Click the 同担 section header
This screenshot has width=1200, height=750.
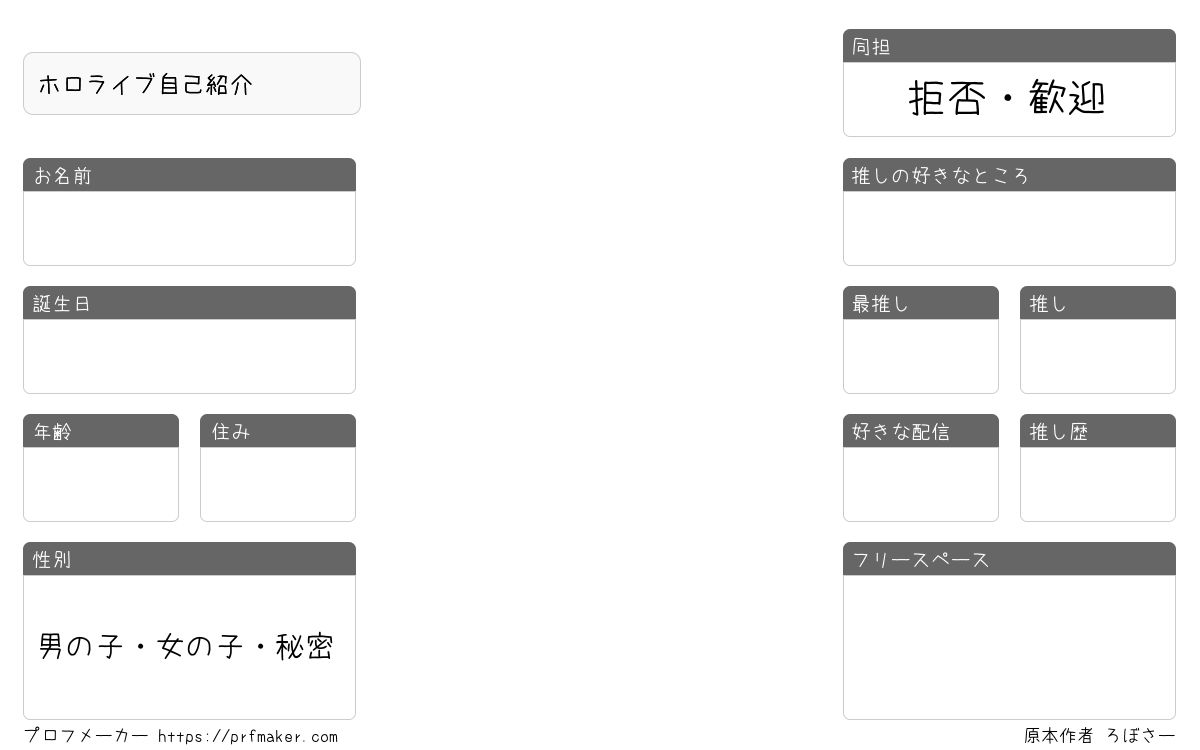pos(1009,46)
